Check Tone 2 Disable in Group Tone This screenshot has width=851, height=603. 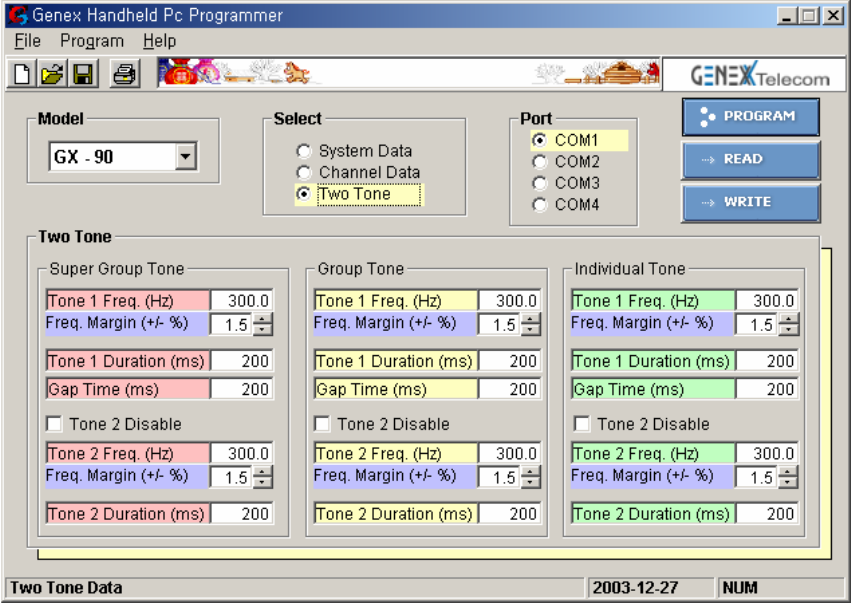[322, 423]
